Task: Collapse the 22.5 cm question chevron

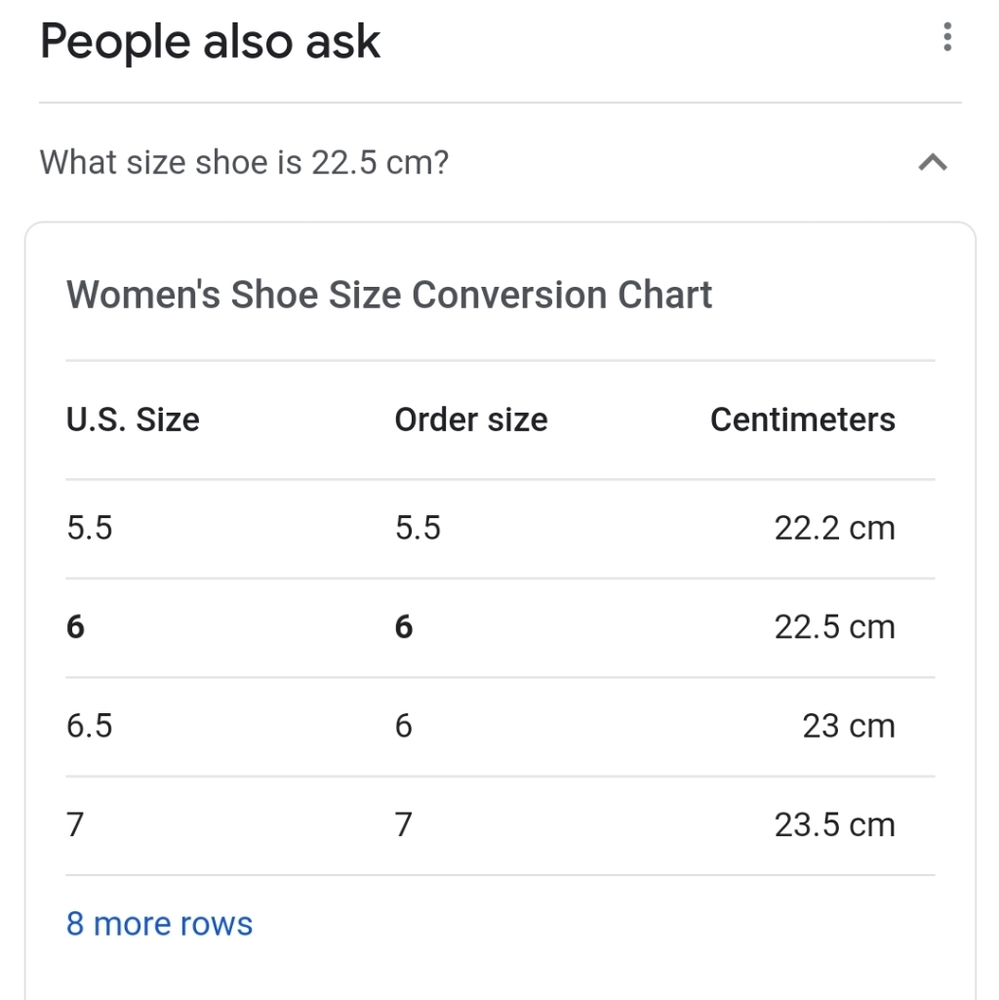Action: [x=933, y=162]
